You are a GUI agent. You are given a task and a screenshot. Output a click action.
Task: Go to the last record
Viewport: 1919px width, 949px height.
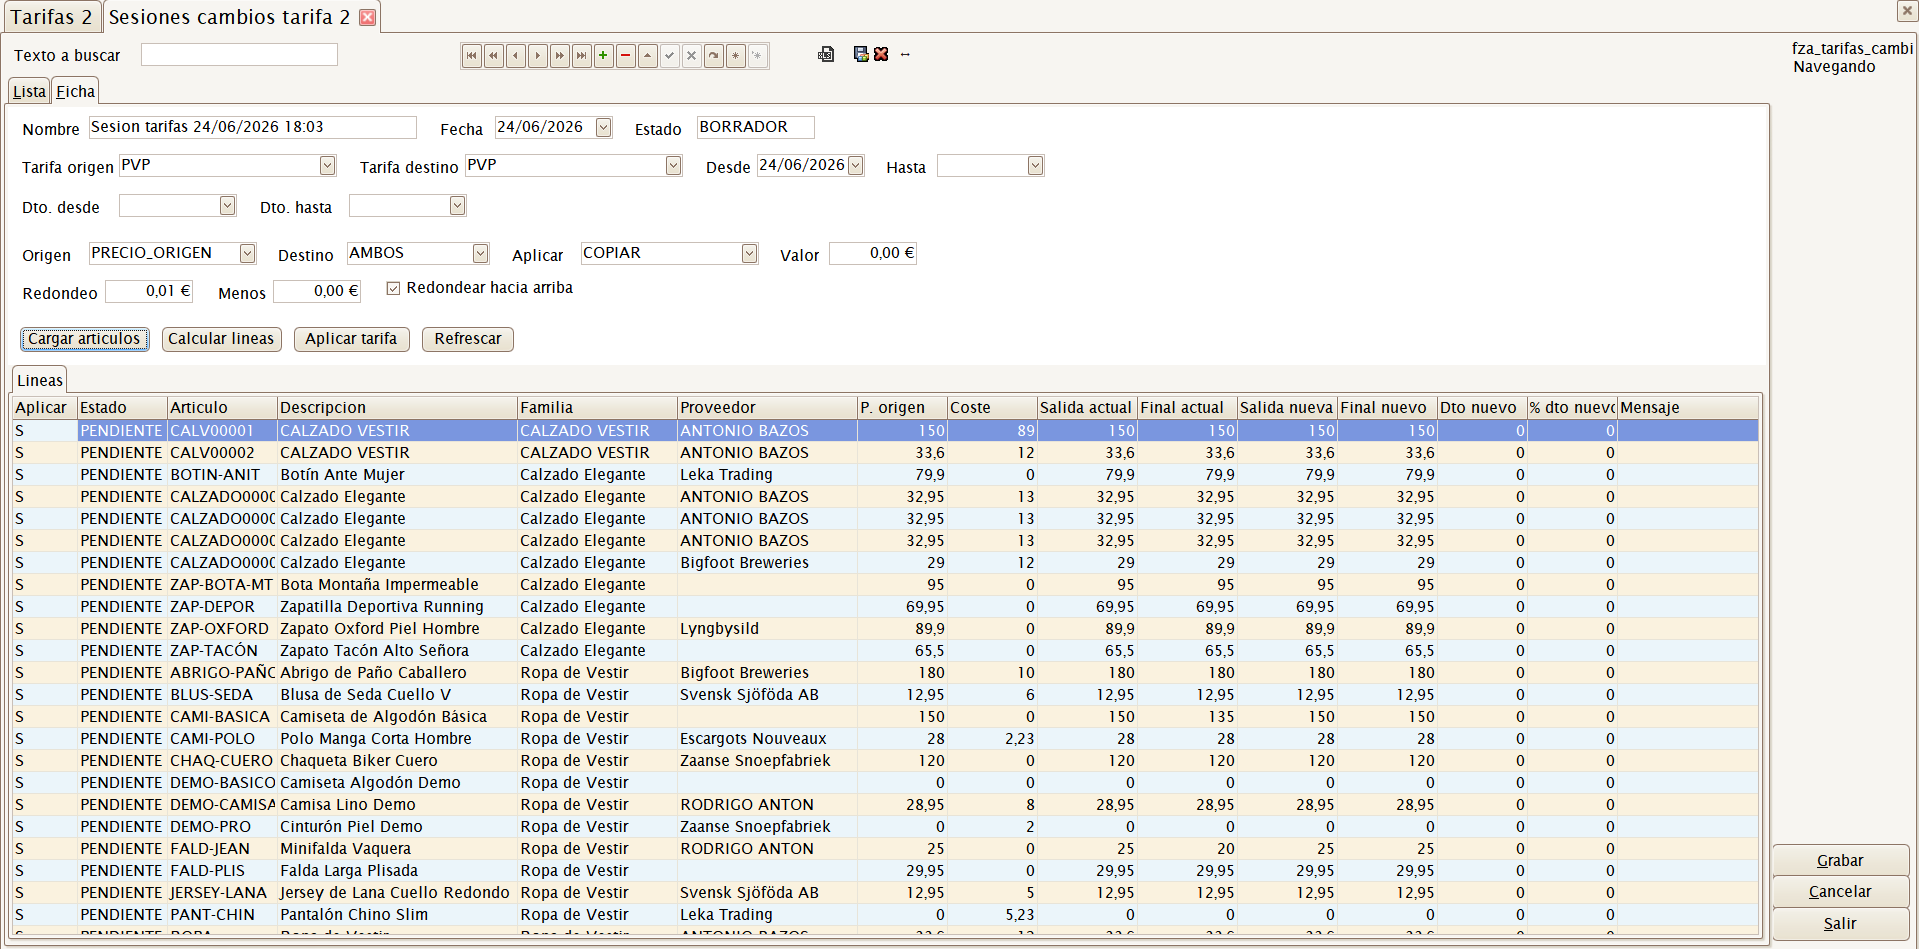pos(582,56)
